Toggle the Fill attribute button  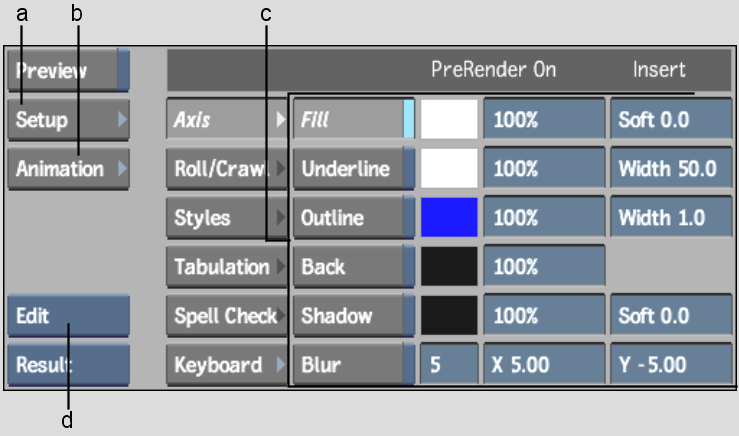pos(353,119)
